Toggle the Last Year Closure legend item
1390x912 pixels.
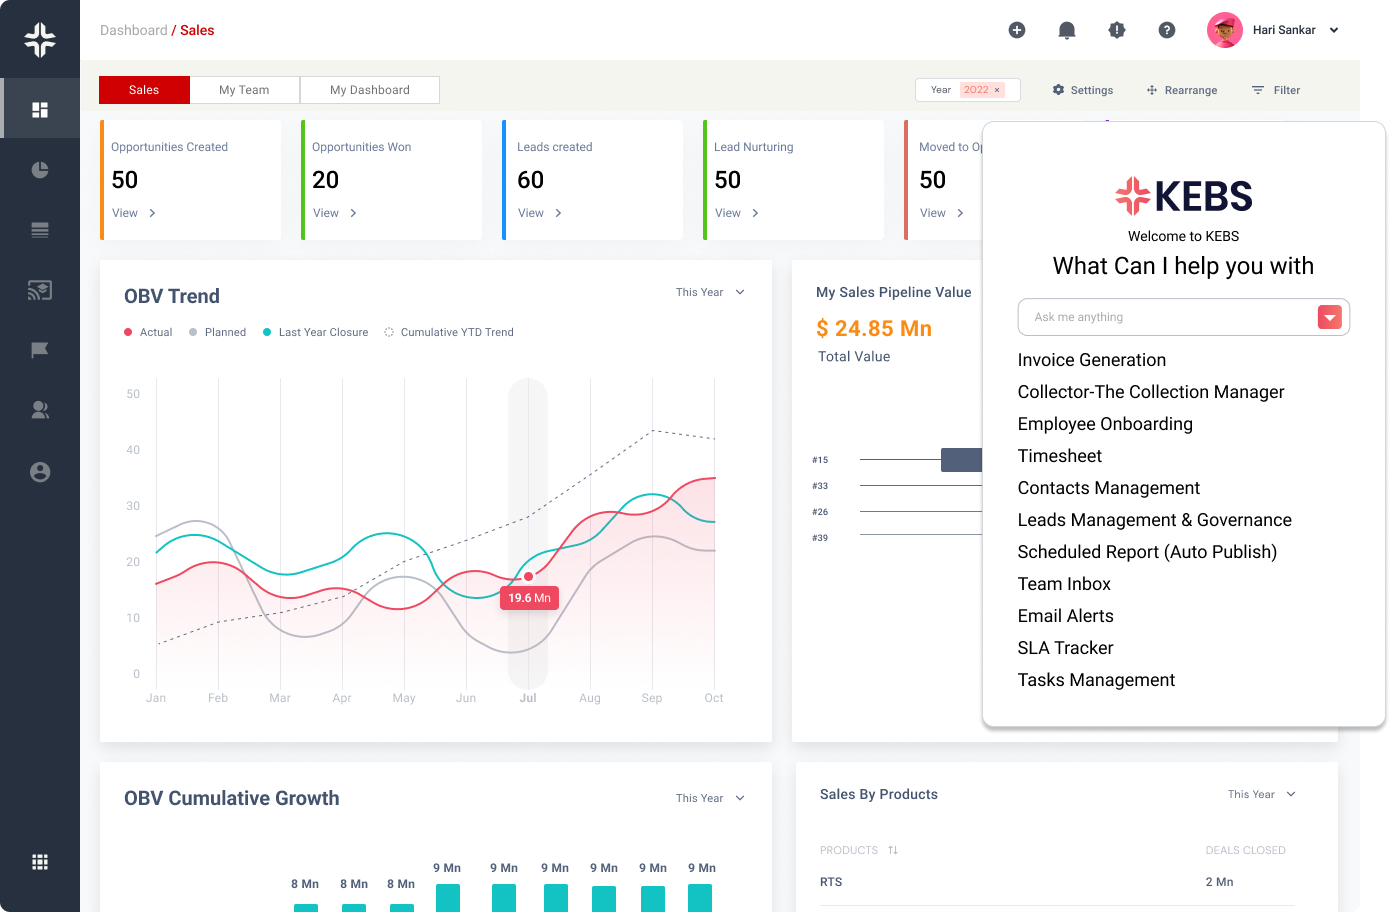coord(315,332)
